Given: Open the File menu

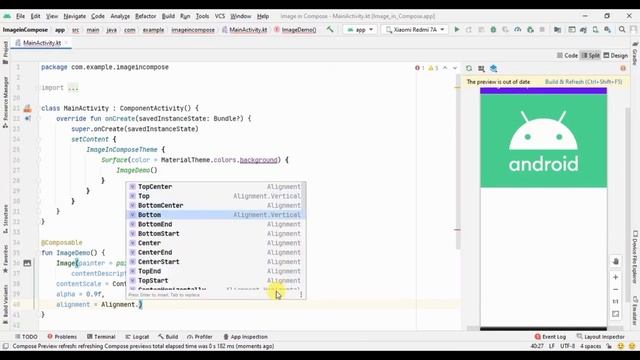Looking at the screenshot, I should 20,16.
